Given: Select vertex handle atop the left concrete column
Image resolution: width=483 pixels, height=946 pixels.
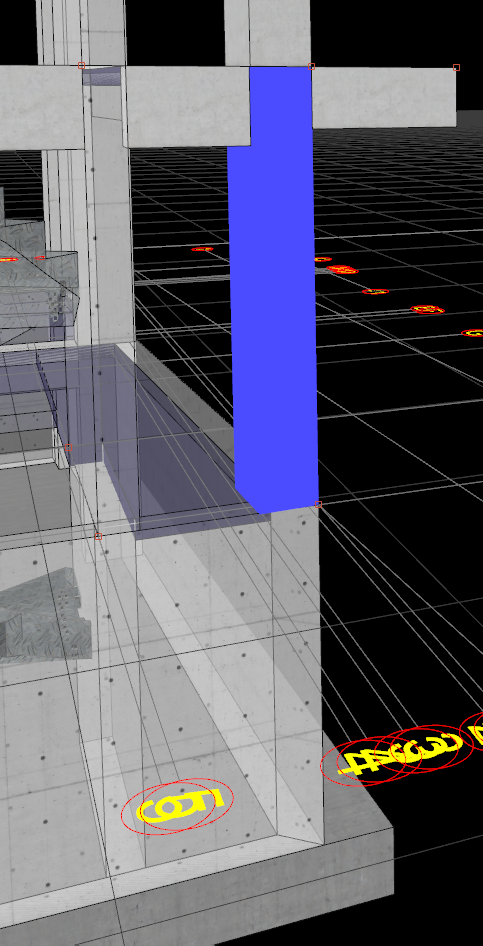Looking at the screenshot, I should click(81, 65).
